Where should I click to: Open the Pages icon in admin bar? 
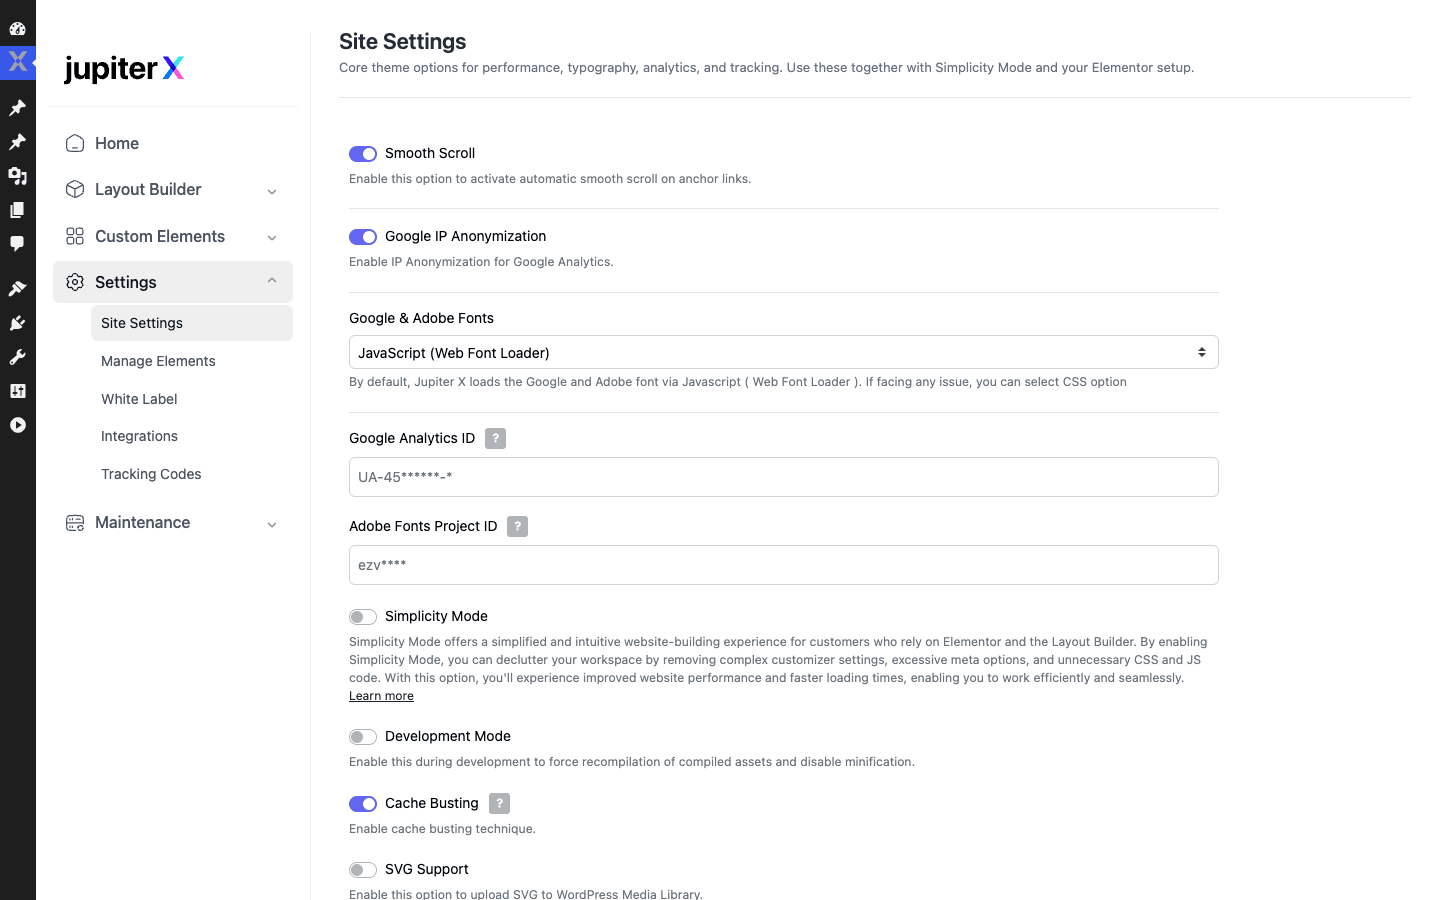17,210
